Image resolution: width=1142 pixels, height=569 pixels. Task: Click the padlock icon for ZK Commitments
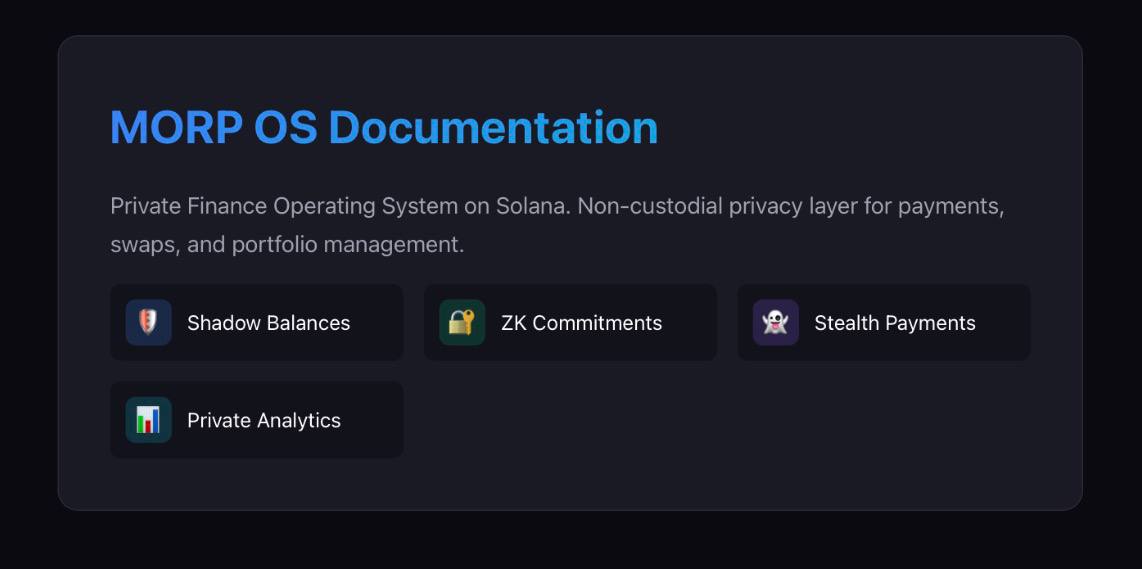(x=462, y=322)
